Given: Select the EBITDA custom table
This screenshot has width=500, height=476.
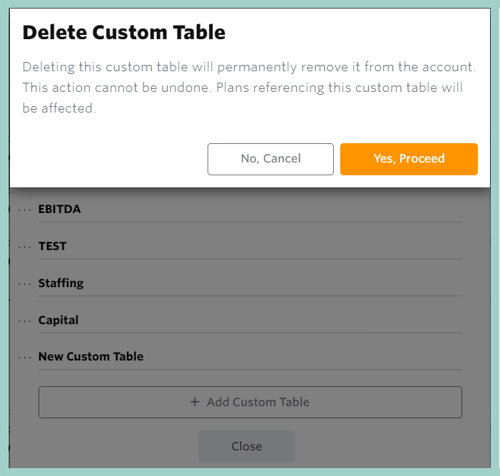Looking at the screenshot, I should [59, 209].
